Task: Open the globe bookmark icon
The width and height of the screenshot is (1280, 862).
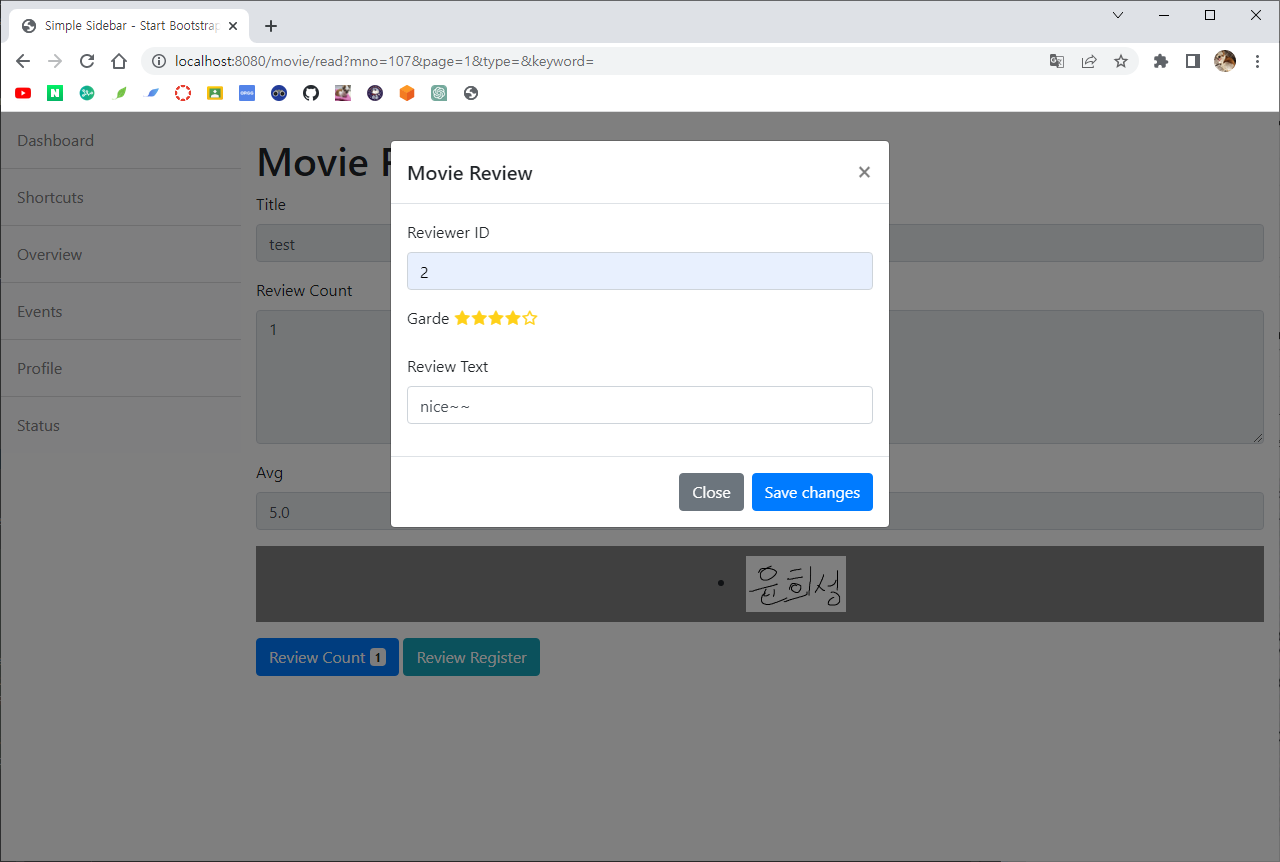Action: (x=471, y=93)
